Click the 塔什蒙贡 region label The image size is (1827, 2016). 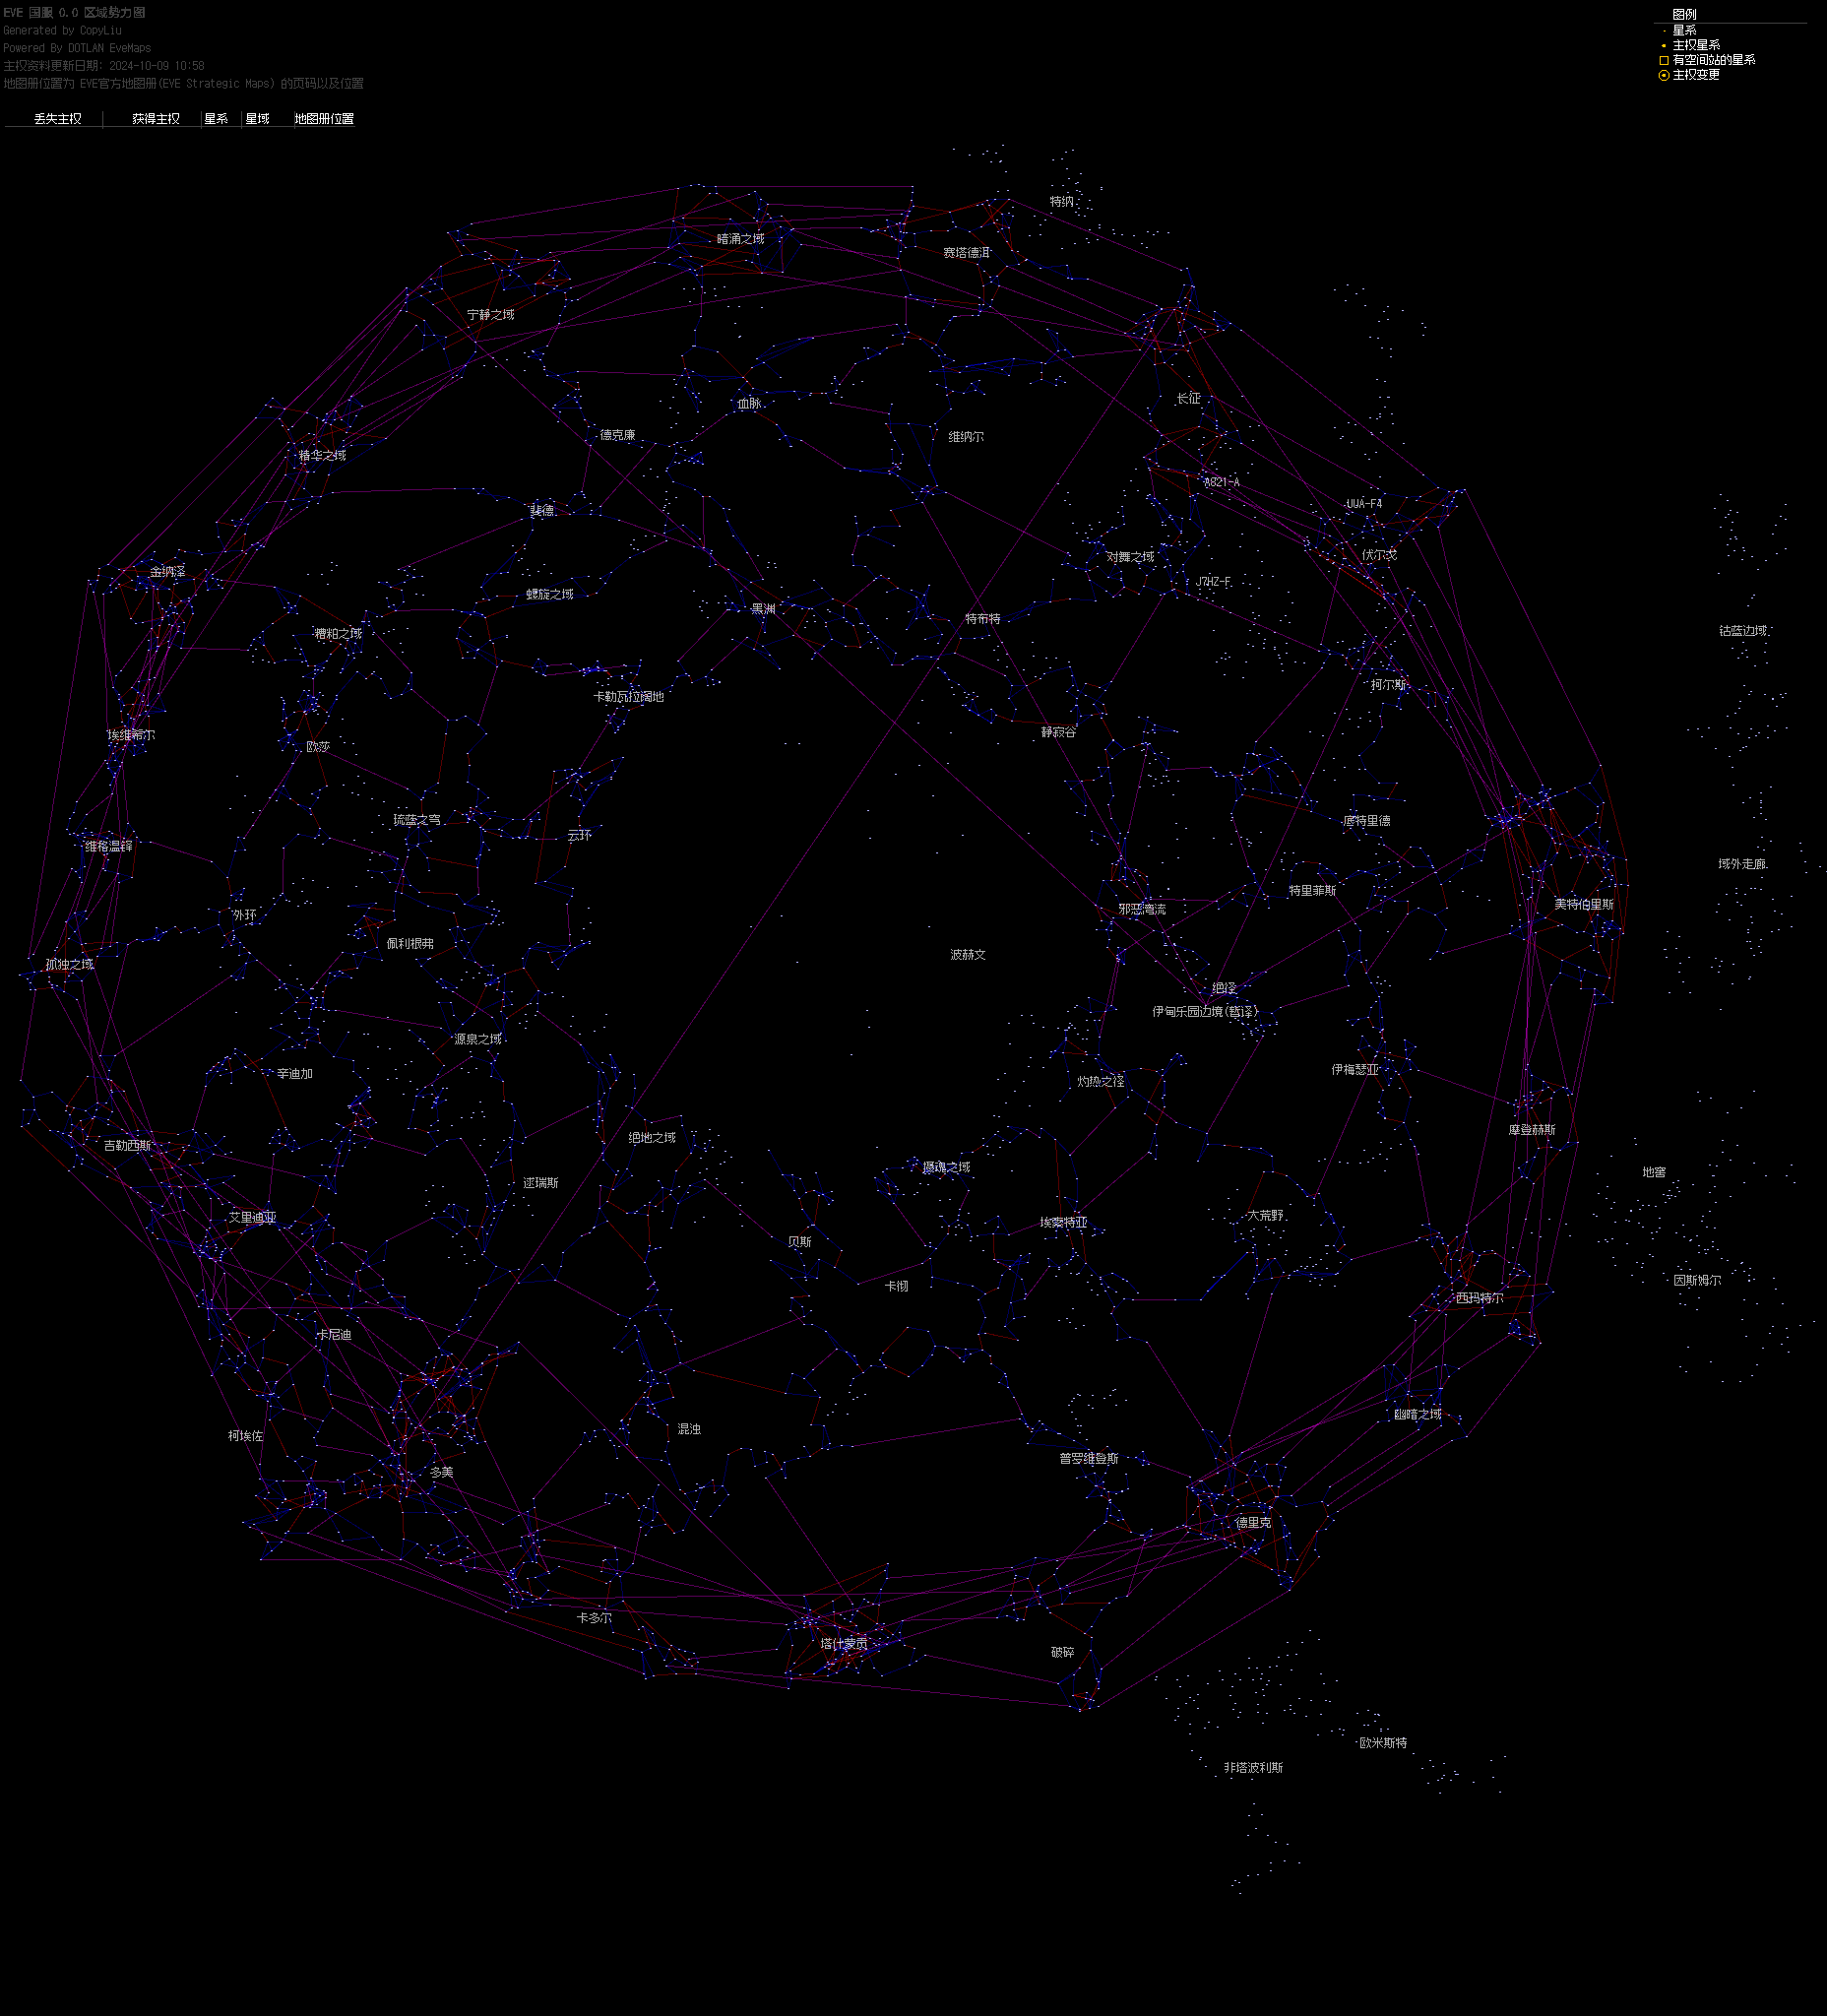(x=844, y=1644)
